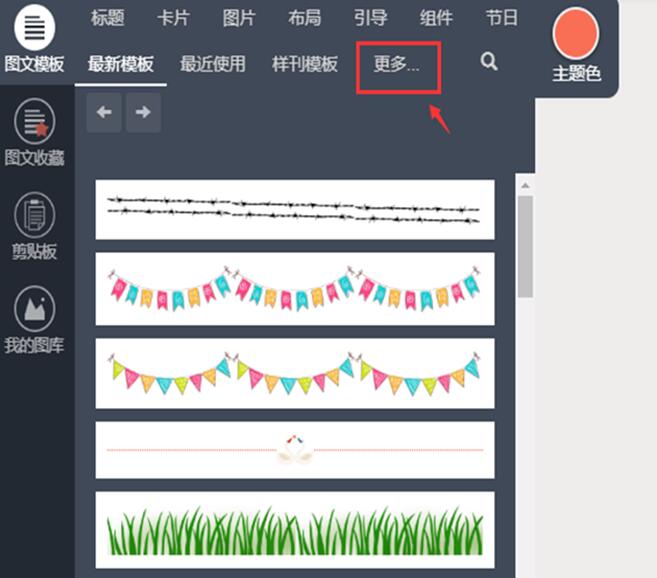The image size is (657, 578).
Task: Pick the orange 主题色 theme color circle
Action: [576, 33]
